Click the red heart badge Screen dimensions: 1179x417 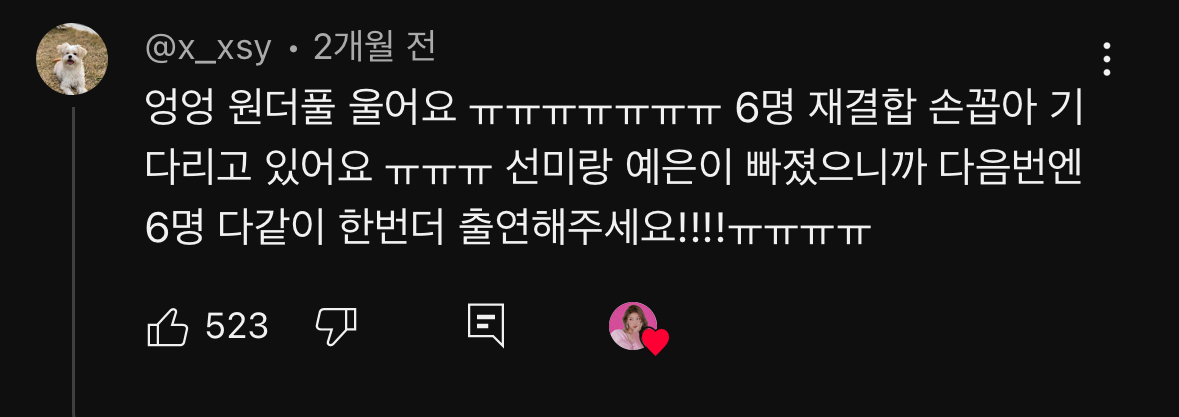(x=655, y=343)
